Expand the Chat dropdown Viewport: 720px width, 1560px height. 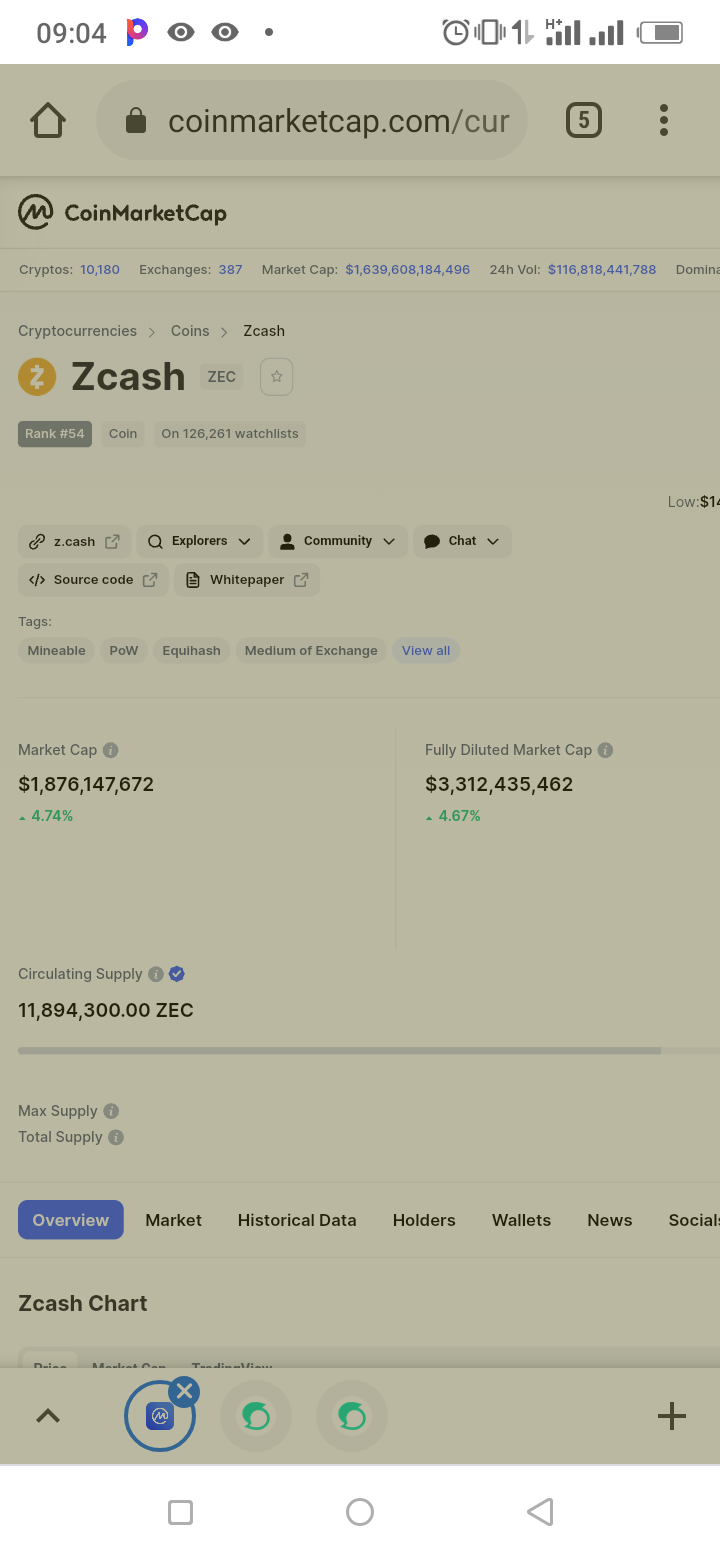462,541
